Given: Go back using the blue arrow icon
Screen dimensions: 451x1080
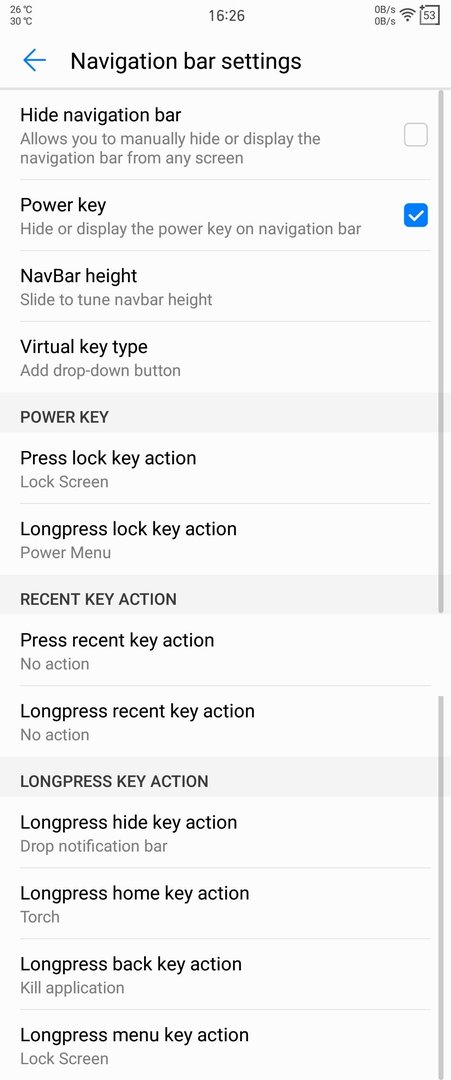Looking at the screenshot, I should coord(34,61).
